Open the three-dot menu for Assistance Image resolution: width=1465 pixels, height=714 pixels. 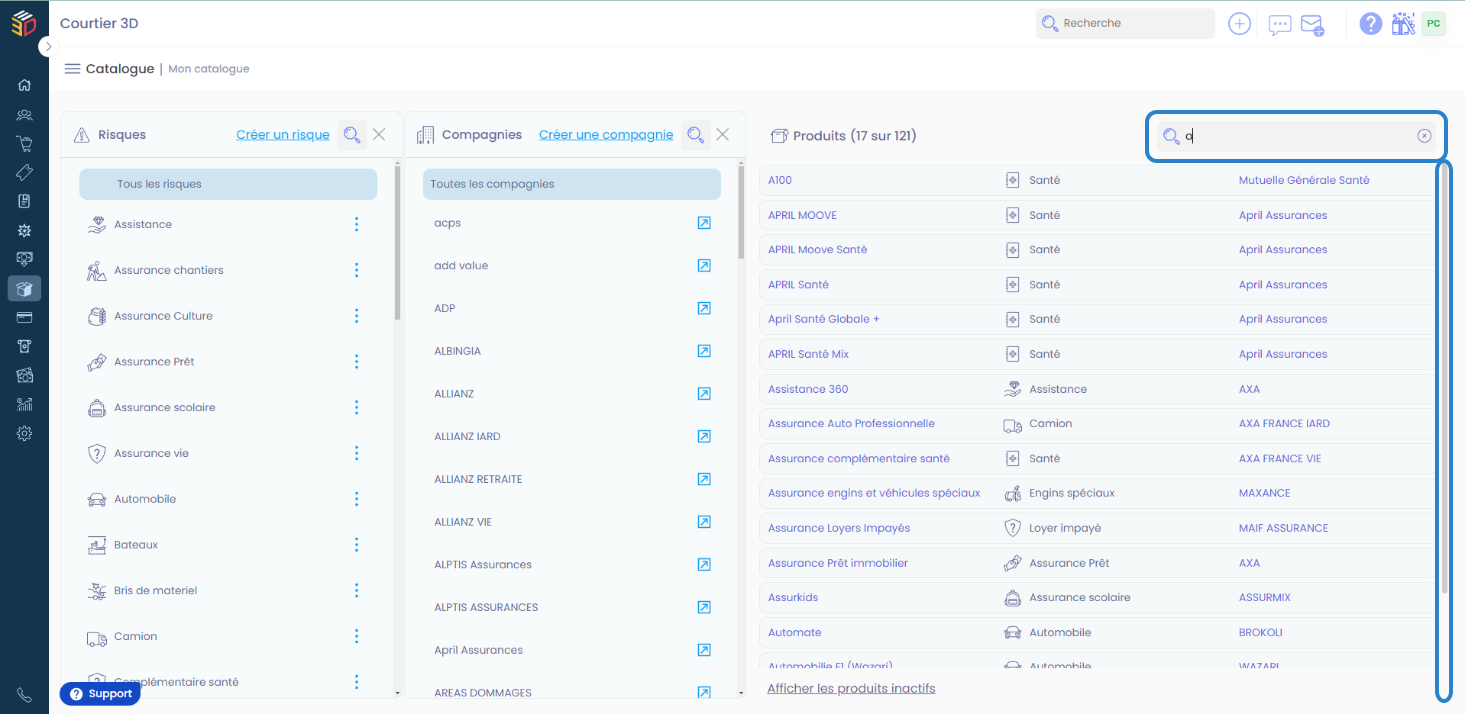tap(357, 225)
